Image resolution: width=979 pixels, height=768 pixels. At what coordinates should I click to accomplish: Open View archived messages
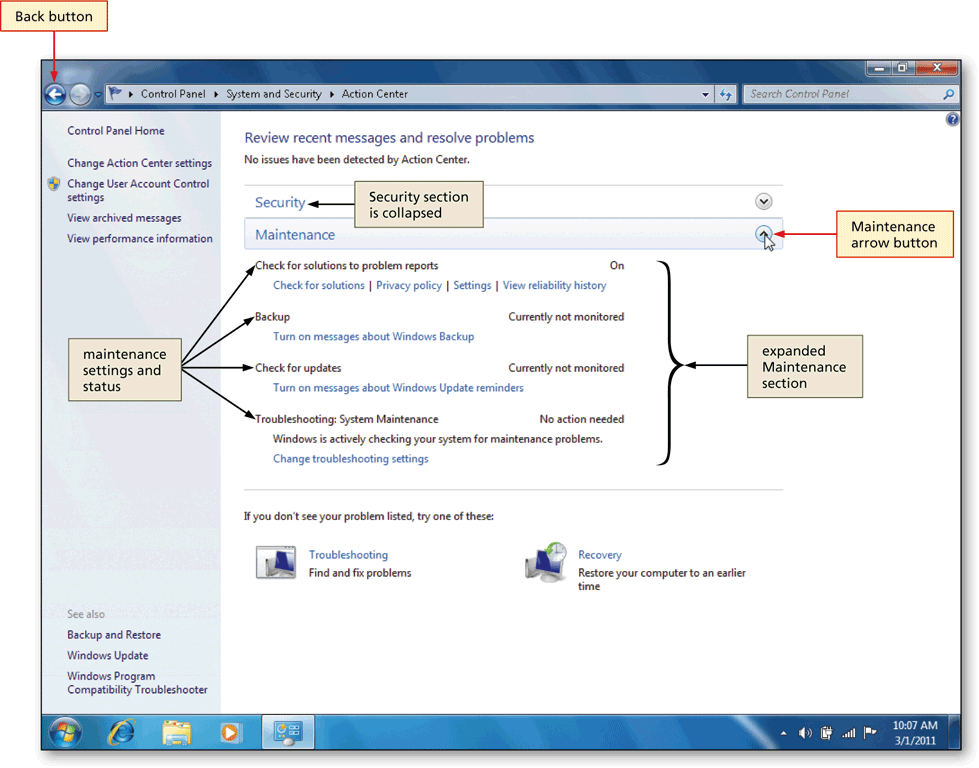(x=124, y=218)
